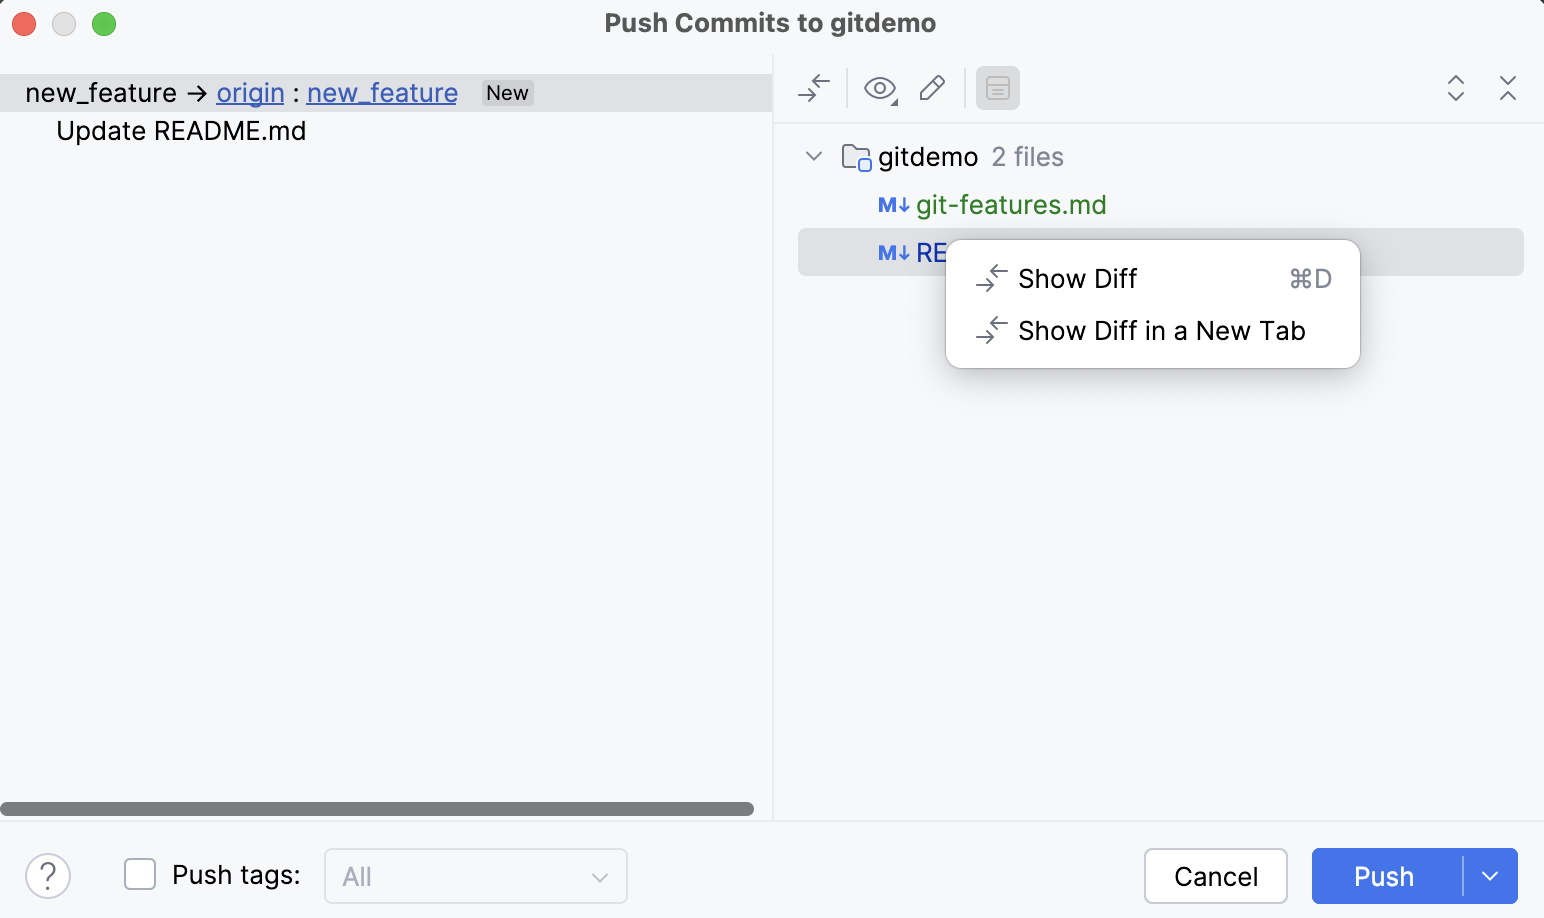Click the gitdemo repository folder icon
This screenshot has width=1544, height=918.
(856, 156)
